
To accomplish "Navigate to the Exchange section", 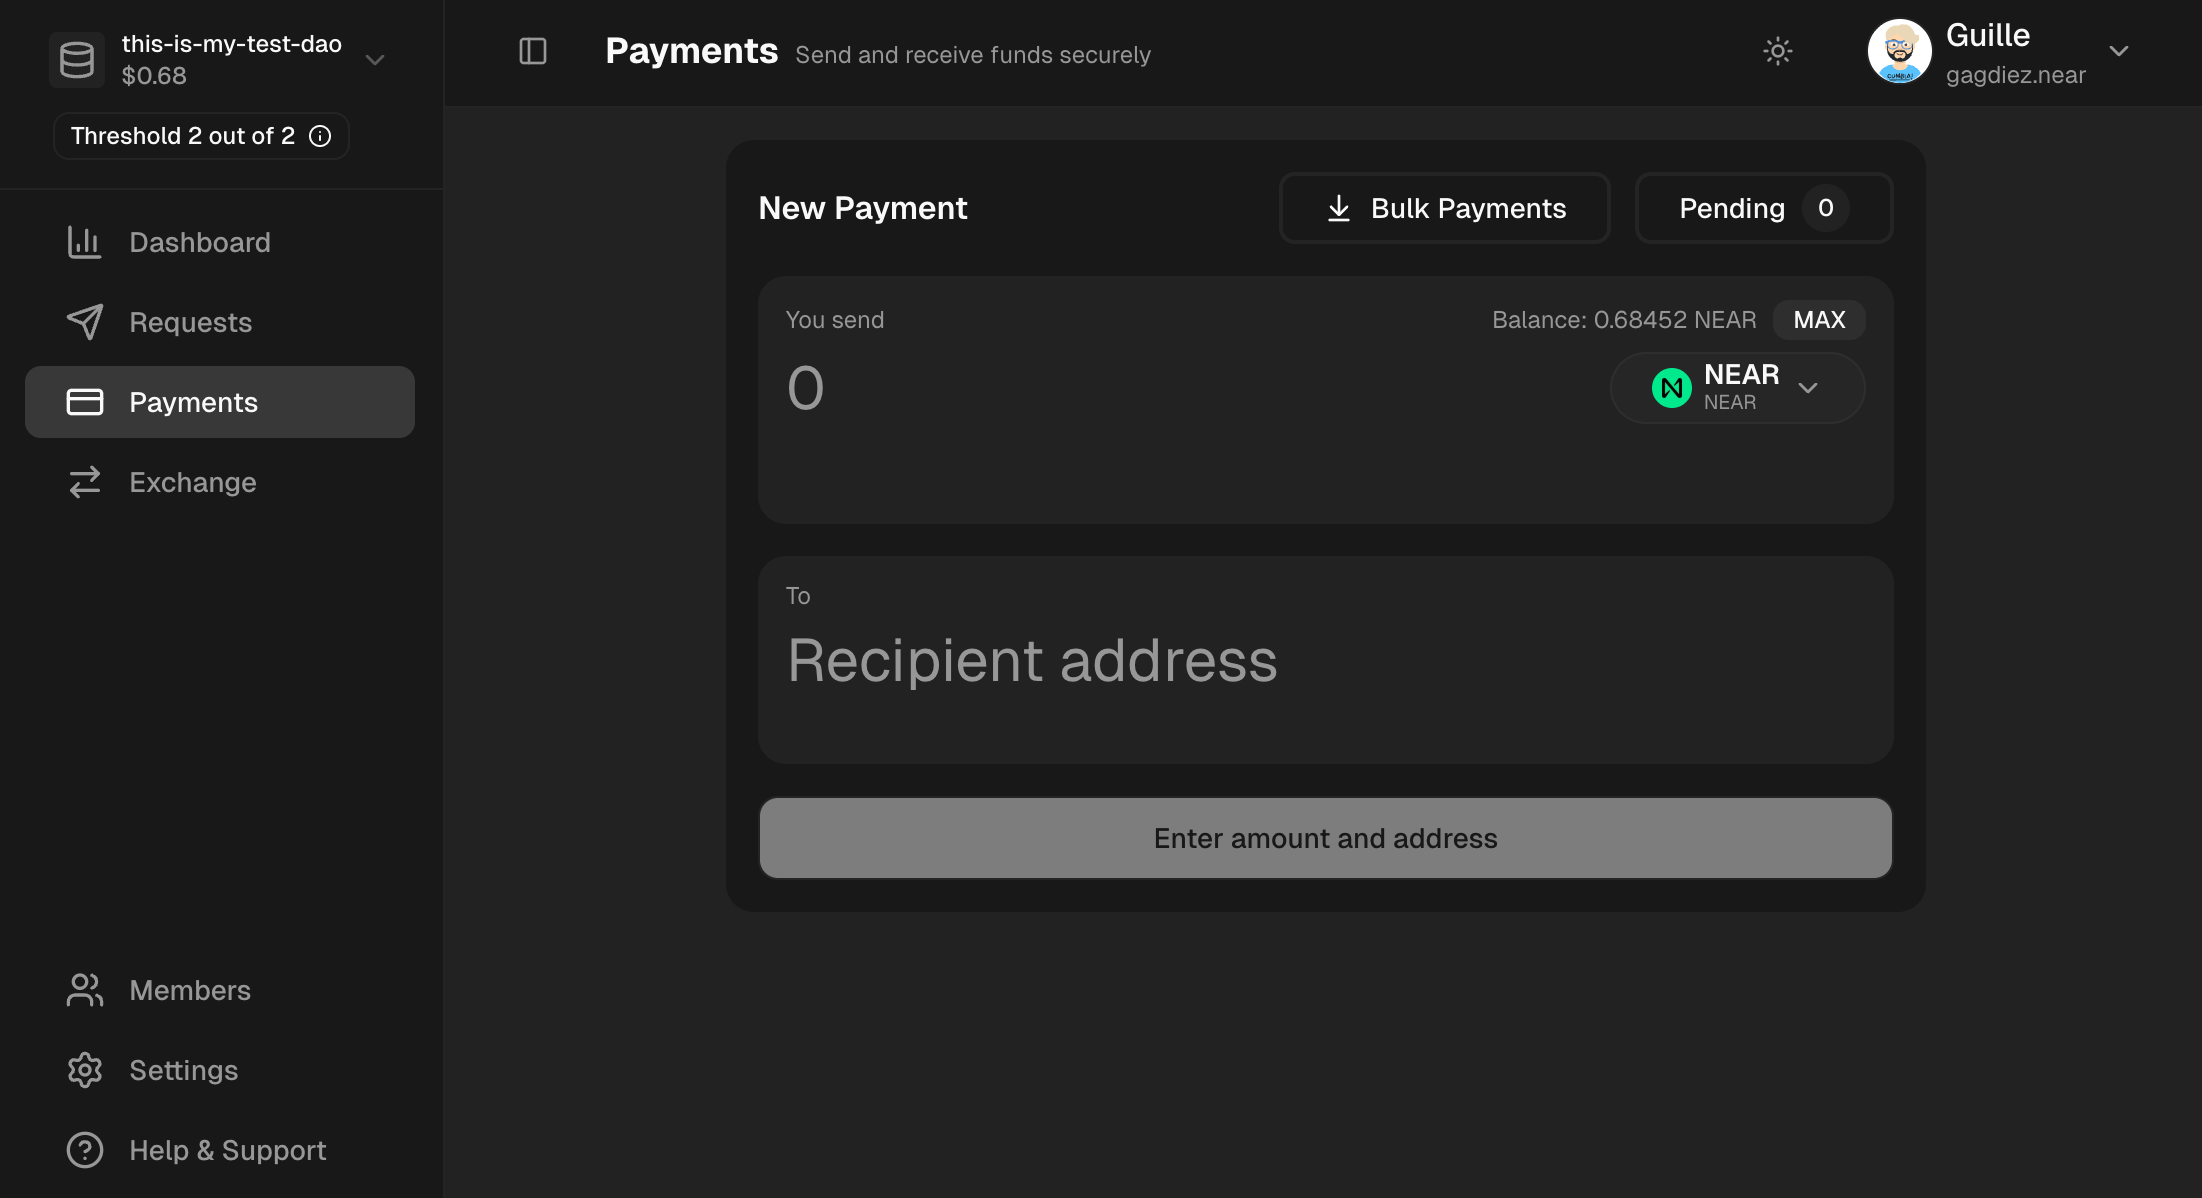I will coord(192,481).
